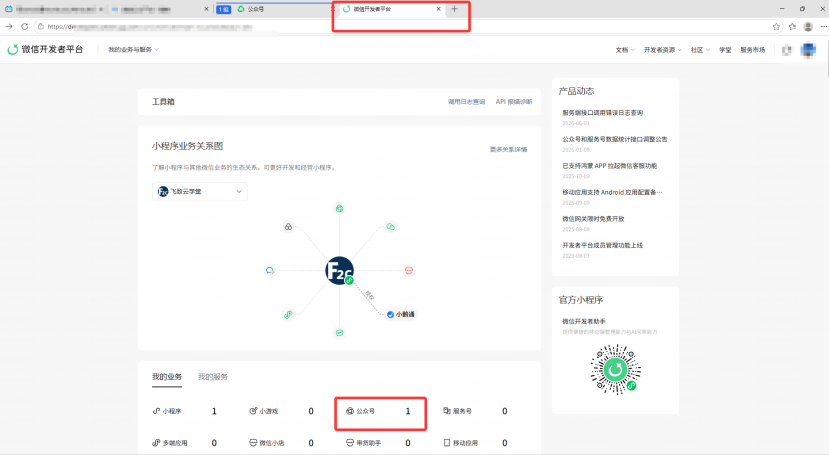Open the 调用日志查询 link

466,102
